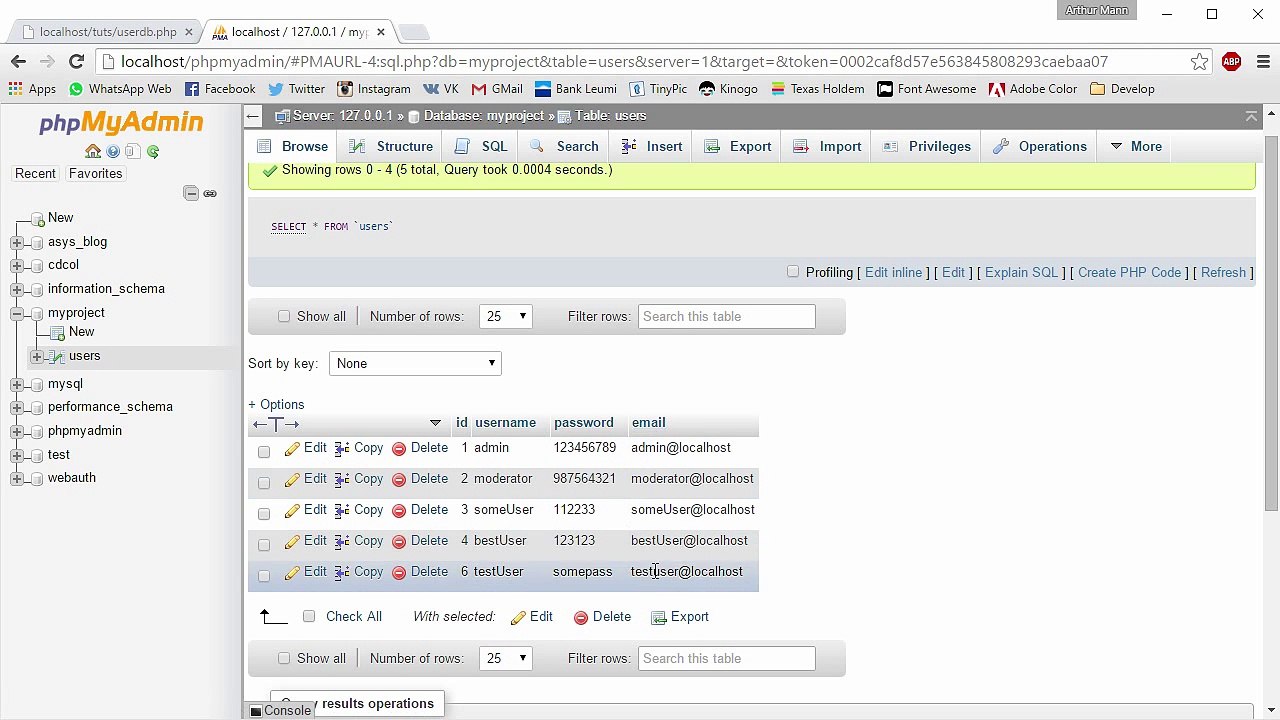Select the checkbox for bestUser row
The image size is (1280, 720).
tap(264, 545)
